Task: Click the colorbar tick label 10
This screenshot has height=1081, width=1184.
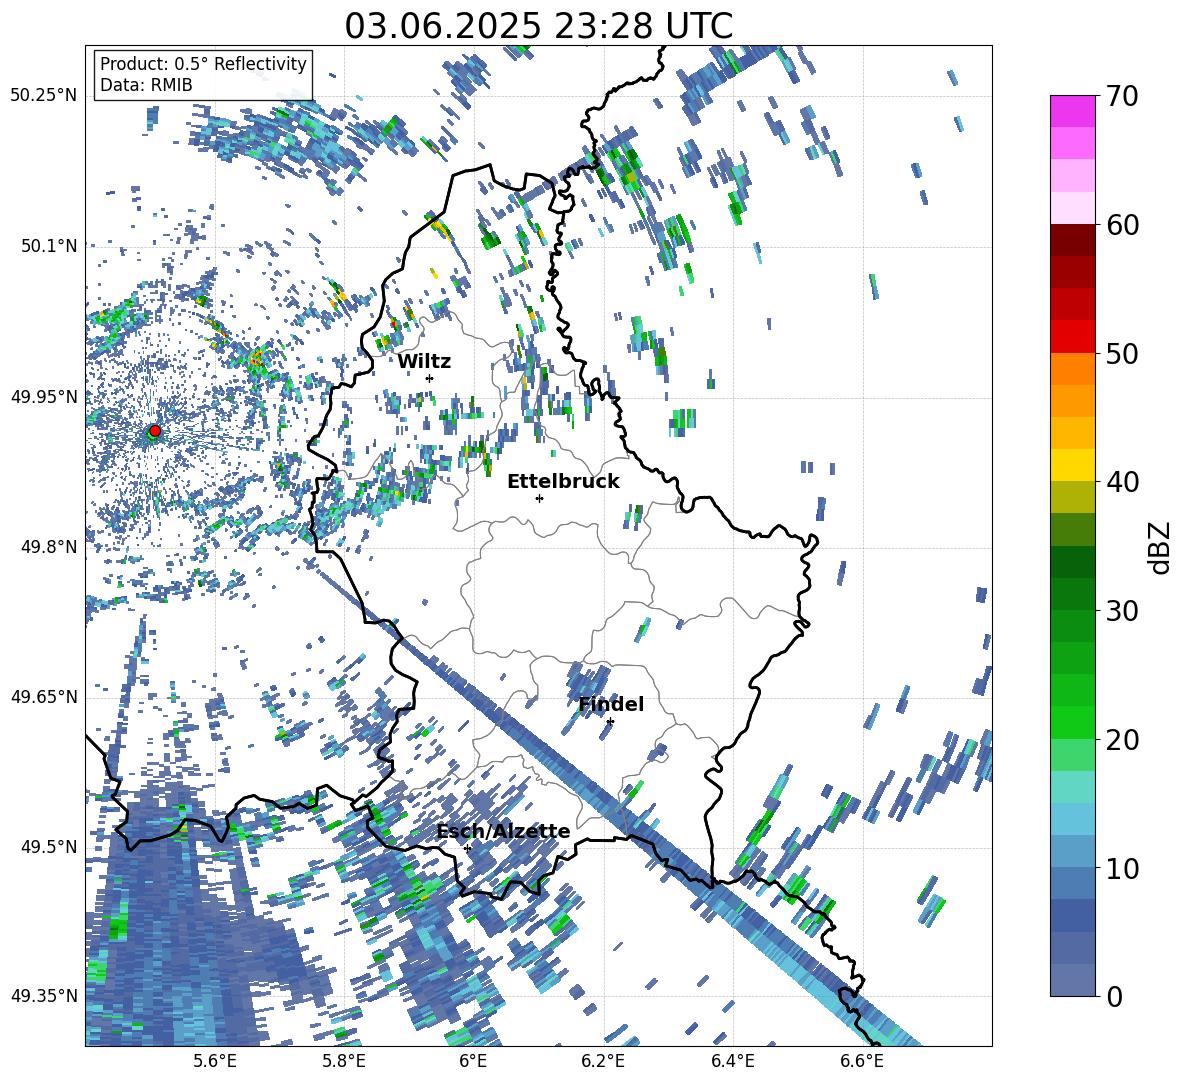Action: tap(1121, 868)
